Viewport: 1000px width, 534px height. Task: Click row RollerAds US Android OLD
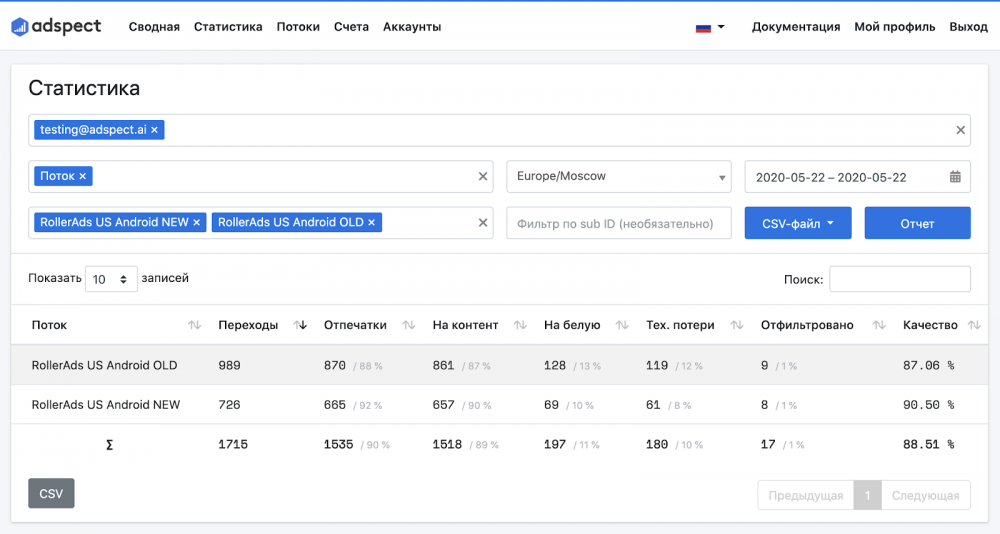[499, 365]
